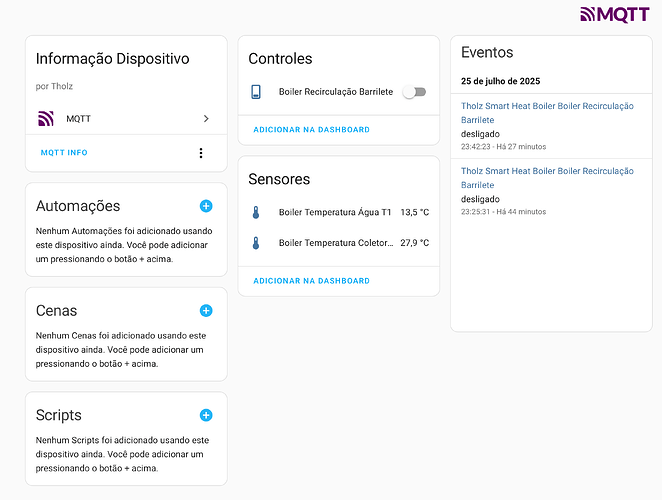Open the three-dot device options menu
The image size is (662, 500).
coord(201,153)
